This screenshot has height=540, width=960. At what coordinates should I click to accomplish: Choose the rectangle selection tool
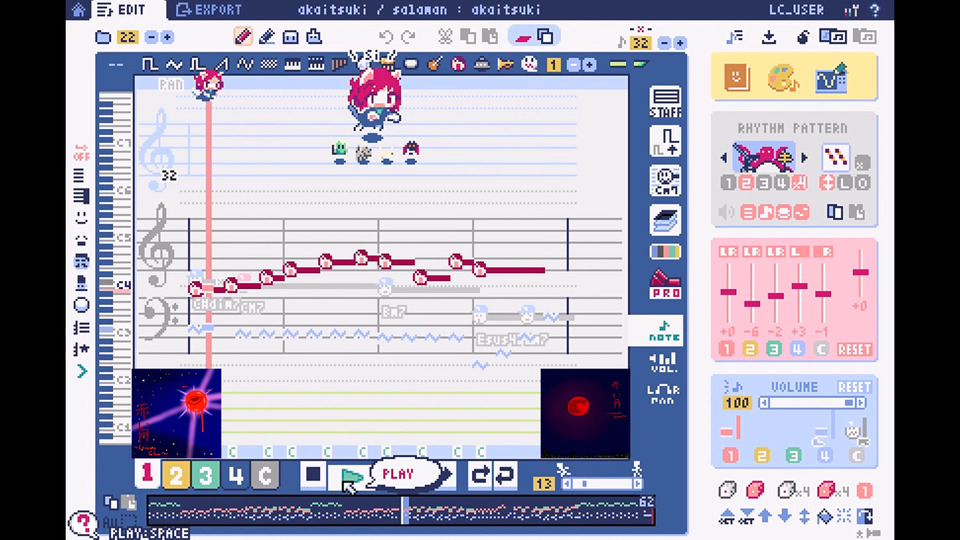[x=290, y=37]
